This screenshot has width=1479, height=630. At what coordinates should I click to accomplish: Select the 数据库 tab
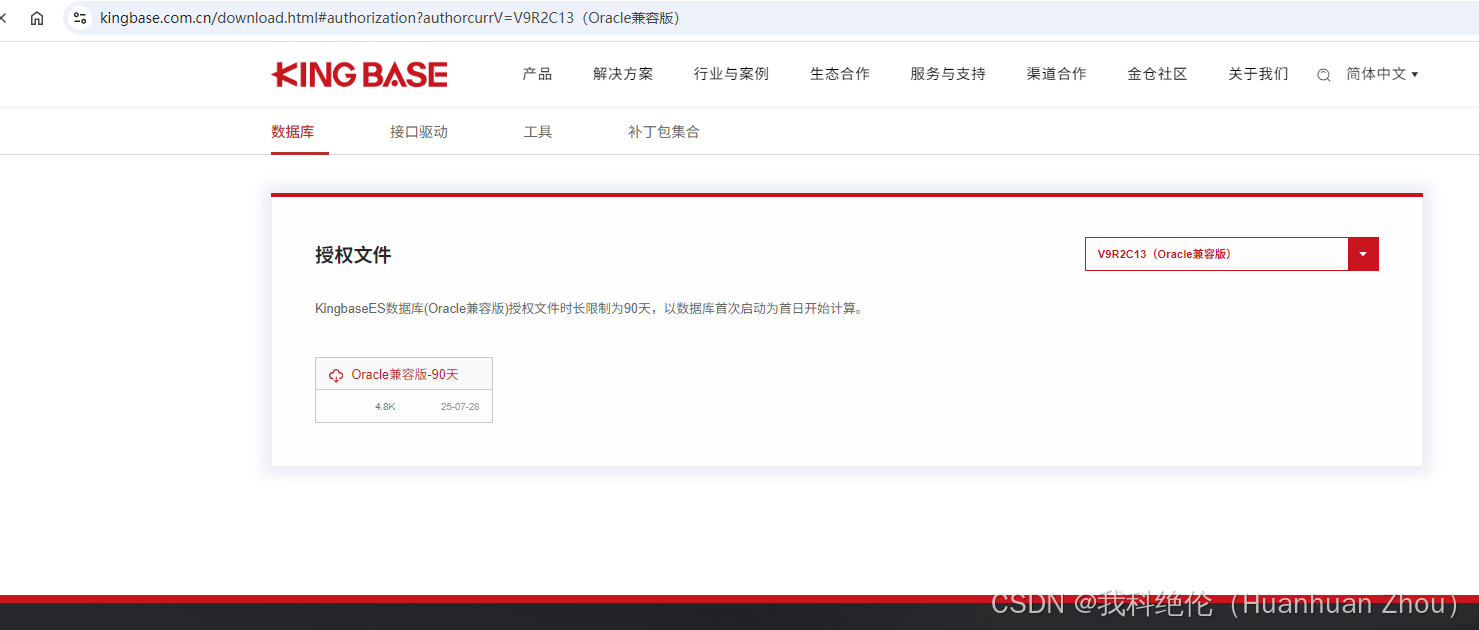tap(293, 132)
